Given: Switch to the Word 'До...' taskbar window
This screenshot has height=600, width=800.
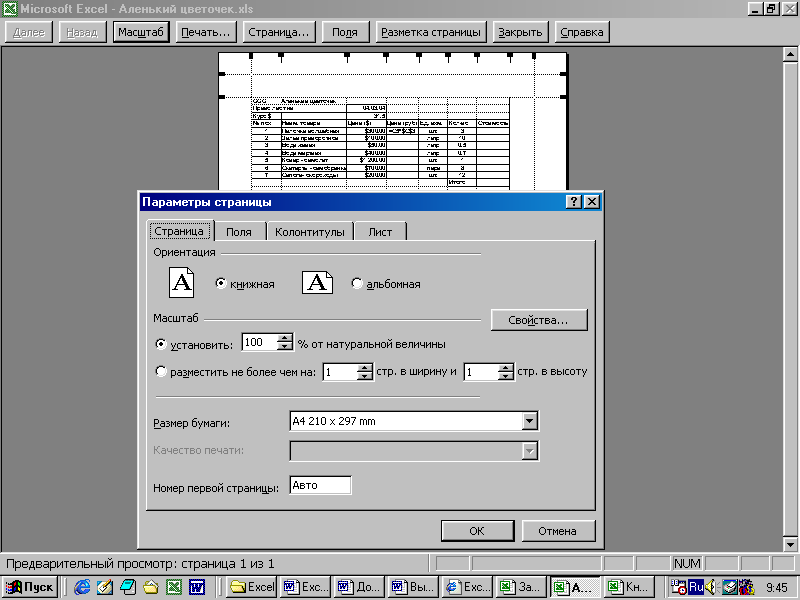Looking at the screenshot, I should tap(359, 587).
